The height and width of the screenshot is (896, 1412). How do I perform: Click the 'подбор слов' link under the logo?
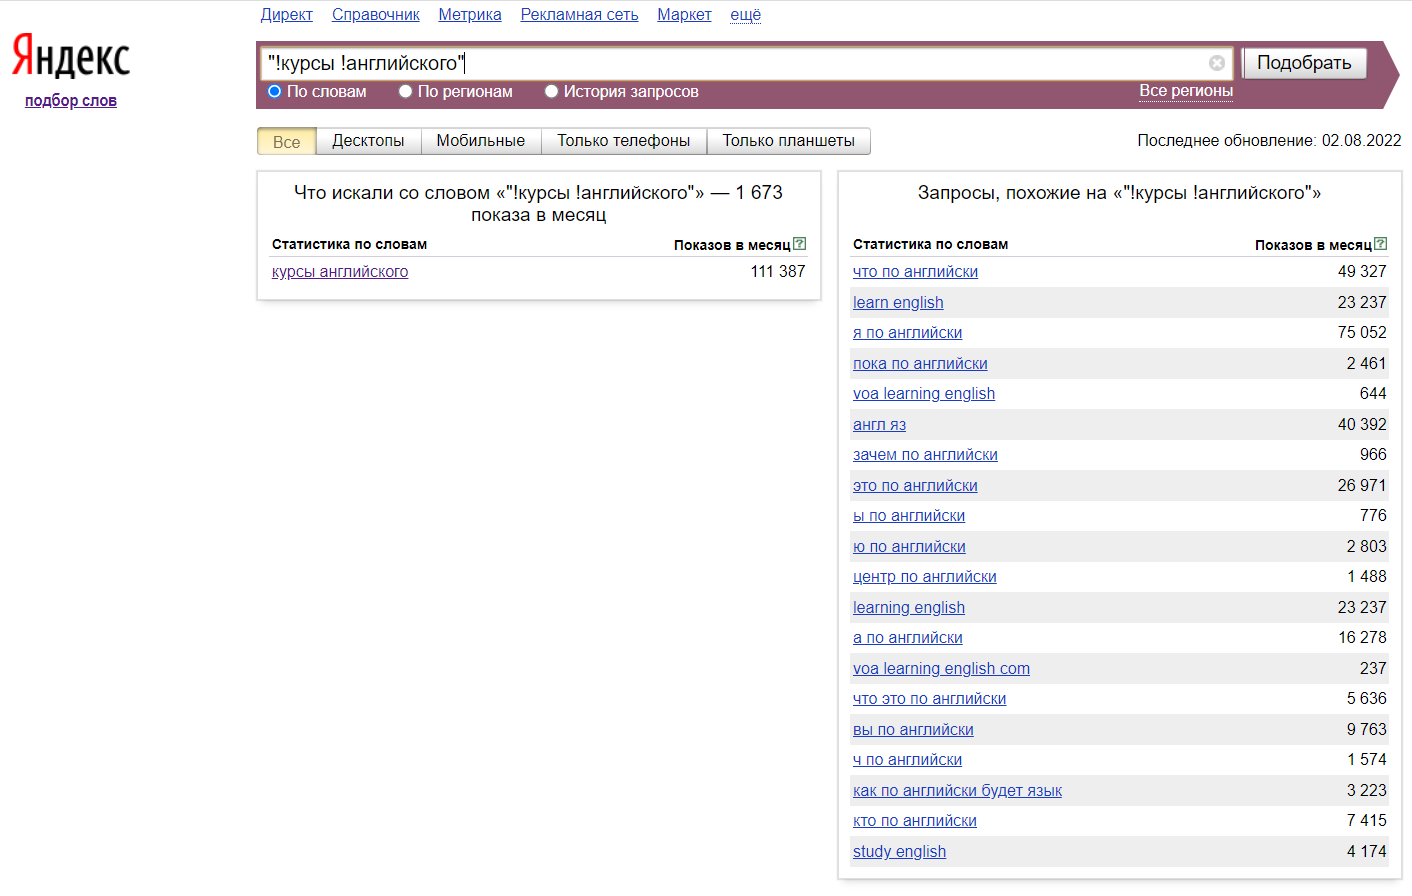71,101
